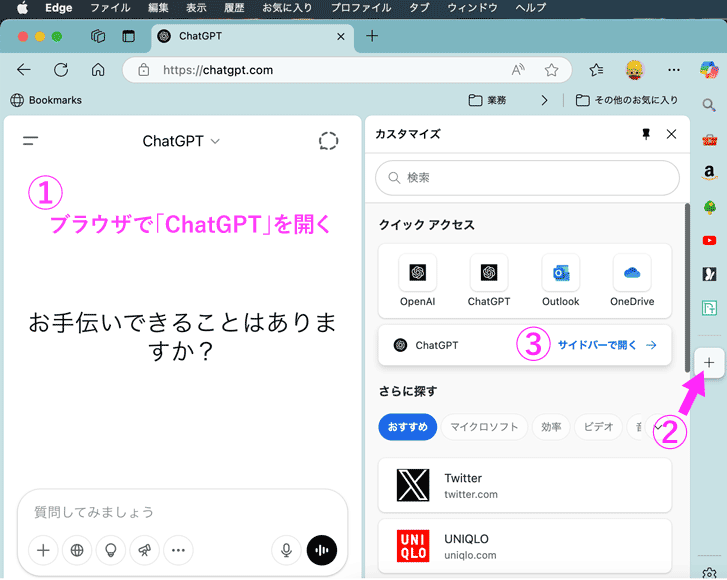Screen dimensions: 727x580
Task: Click the site info lock icon
Action: pyautogui.click(x=144, y=70)
